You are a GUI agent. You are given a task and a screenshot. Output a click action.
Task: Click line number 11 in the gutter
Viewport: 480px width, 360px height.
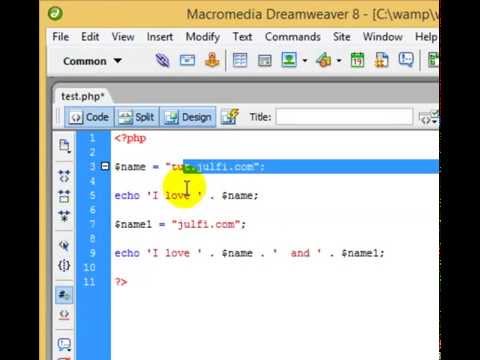tap(89, 282)
